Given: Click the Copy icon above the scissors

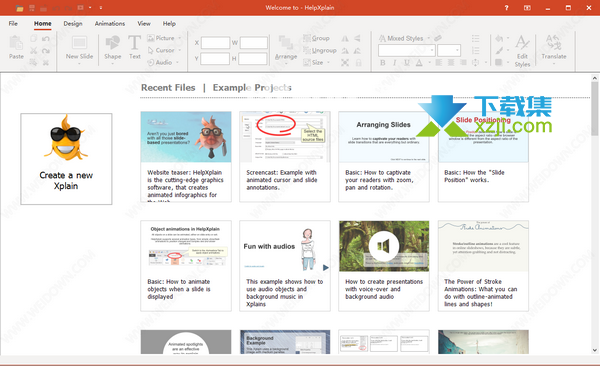Looking at the screenshot, I should point(34,38).
